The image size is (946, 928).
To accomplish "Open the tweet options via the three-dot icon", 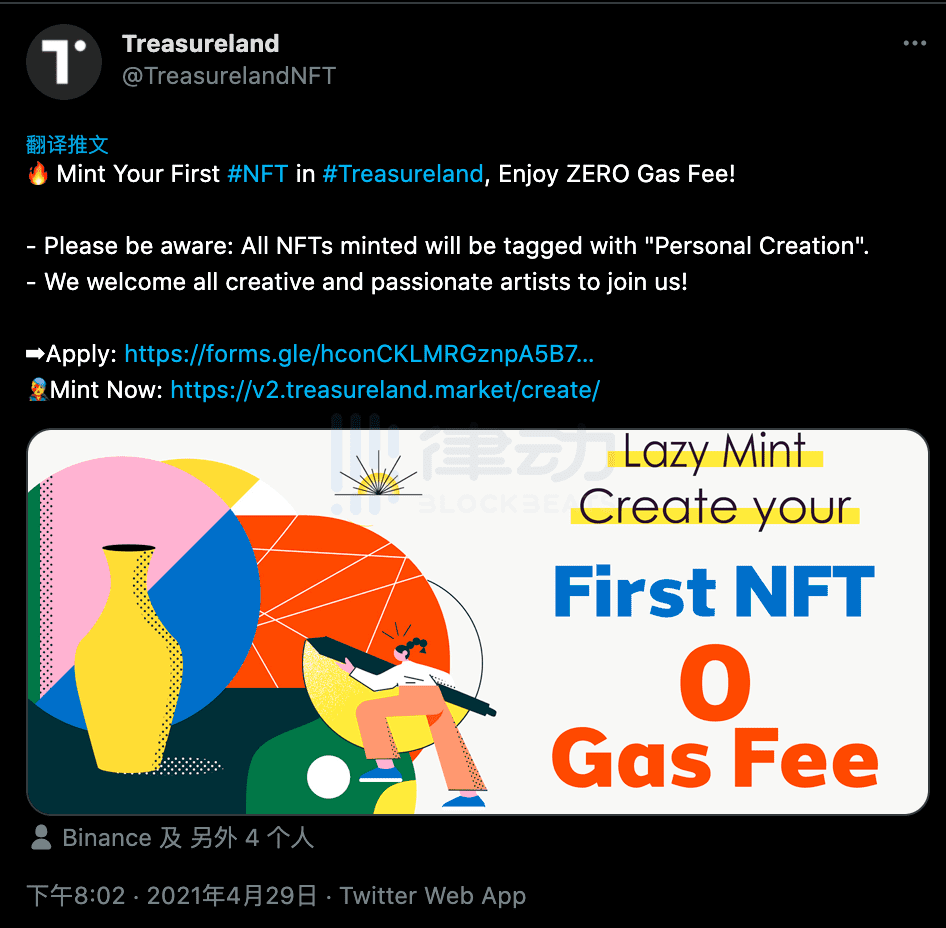I will (x=913, y=42).
